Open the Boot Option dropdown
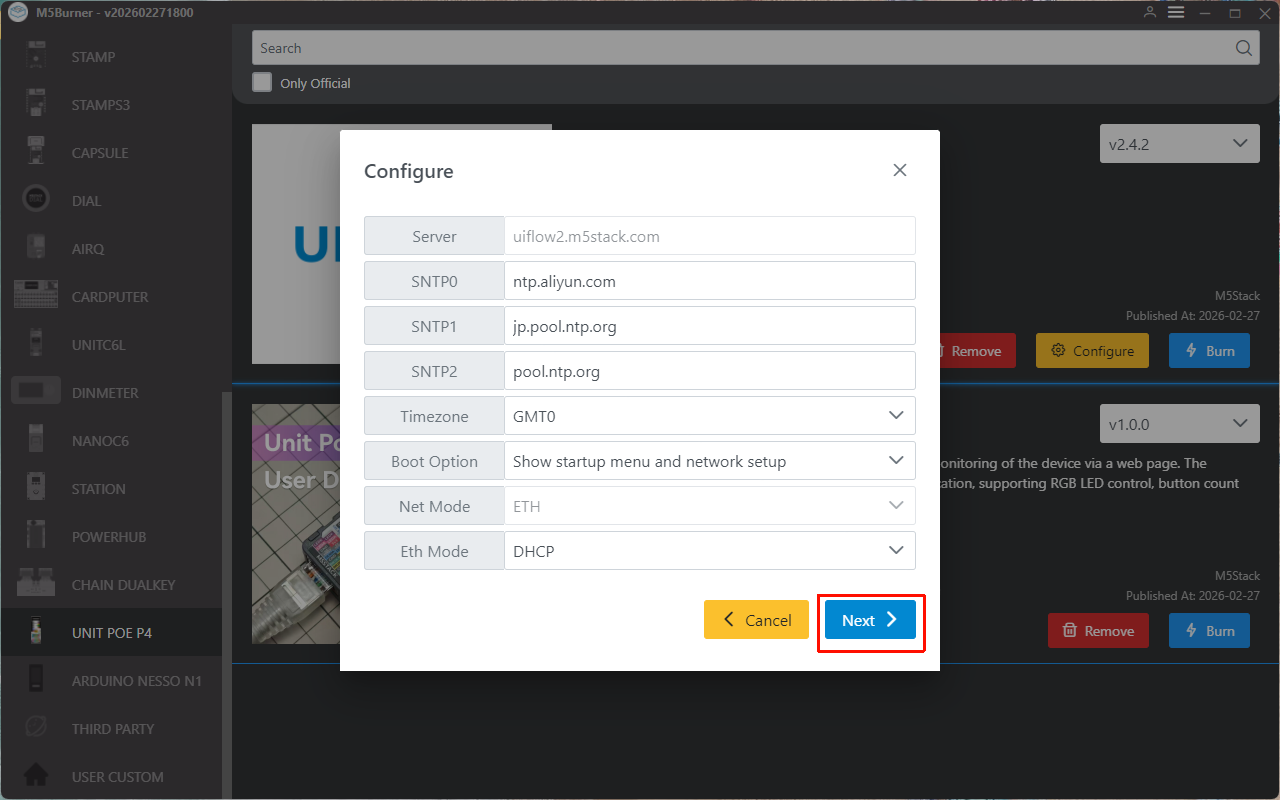Screen dimensions: 1280x800 click(709, 461)
